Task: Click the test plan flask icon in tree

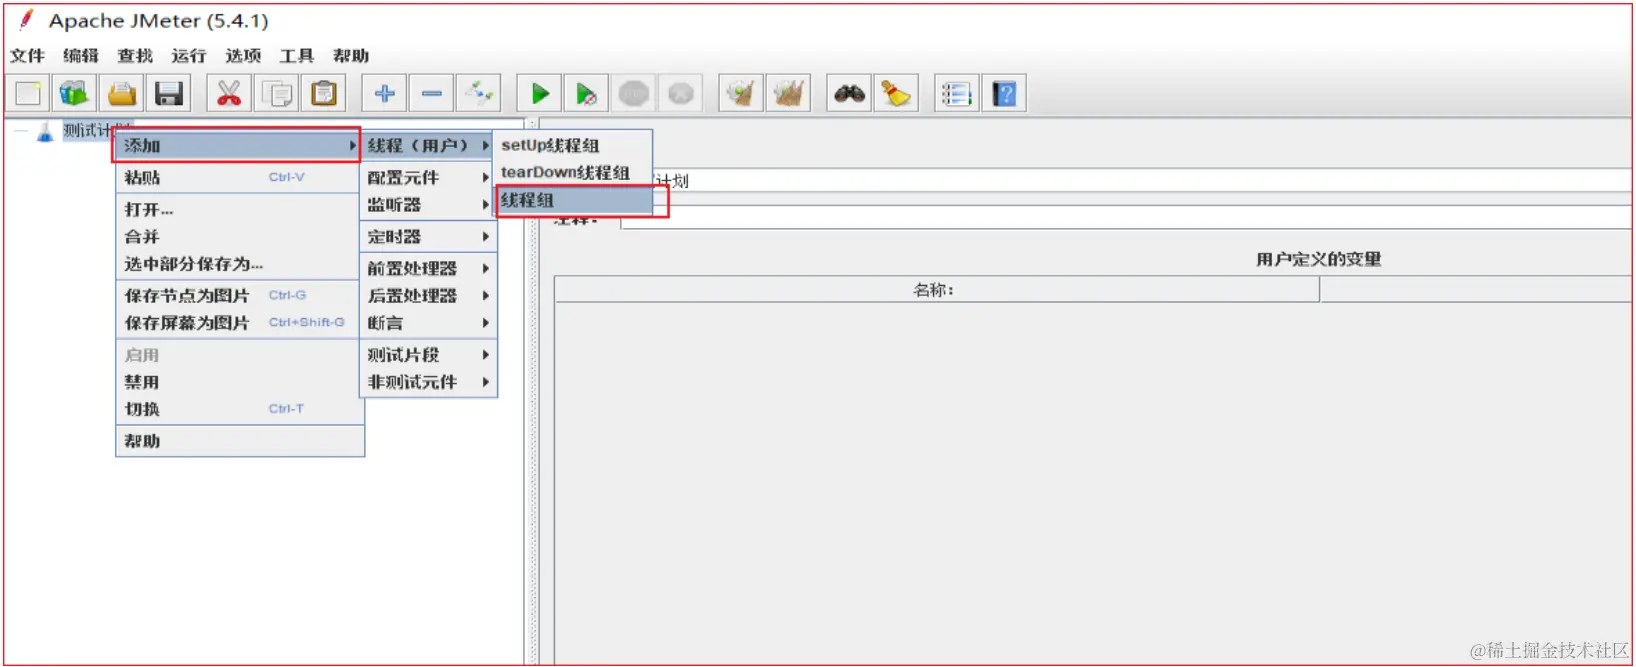Action: point(45,132)
